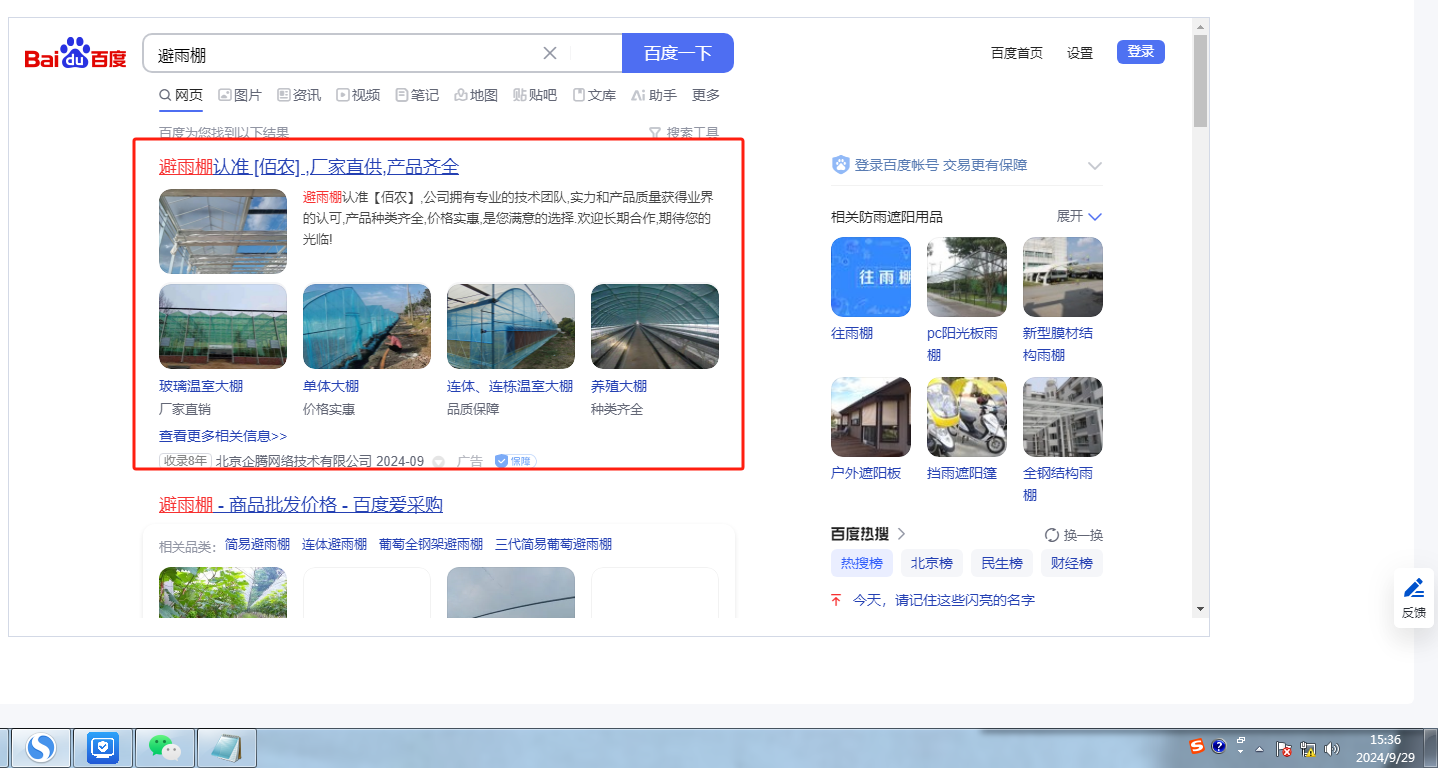Select the 北京榜 tab
This screenshot has height=768, width=1438.
[932, 563]
